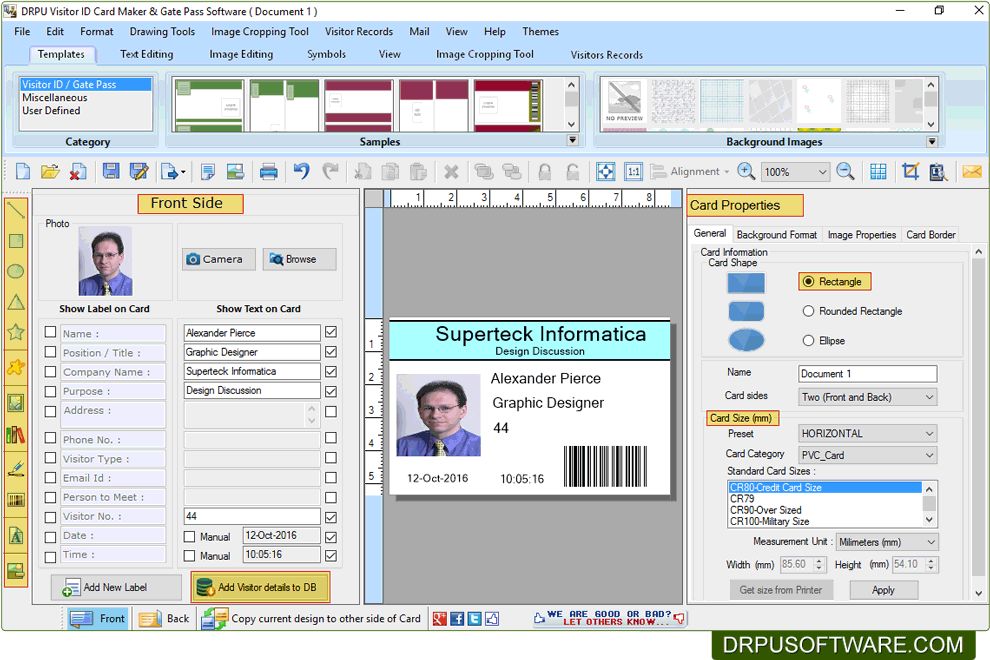The height and width of the screenshot is (660, 990).
Task: Check the Manual checkbox beside date 12-Oct-2016
Action: 189,536
